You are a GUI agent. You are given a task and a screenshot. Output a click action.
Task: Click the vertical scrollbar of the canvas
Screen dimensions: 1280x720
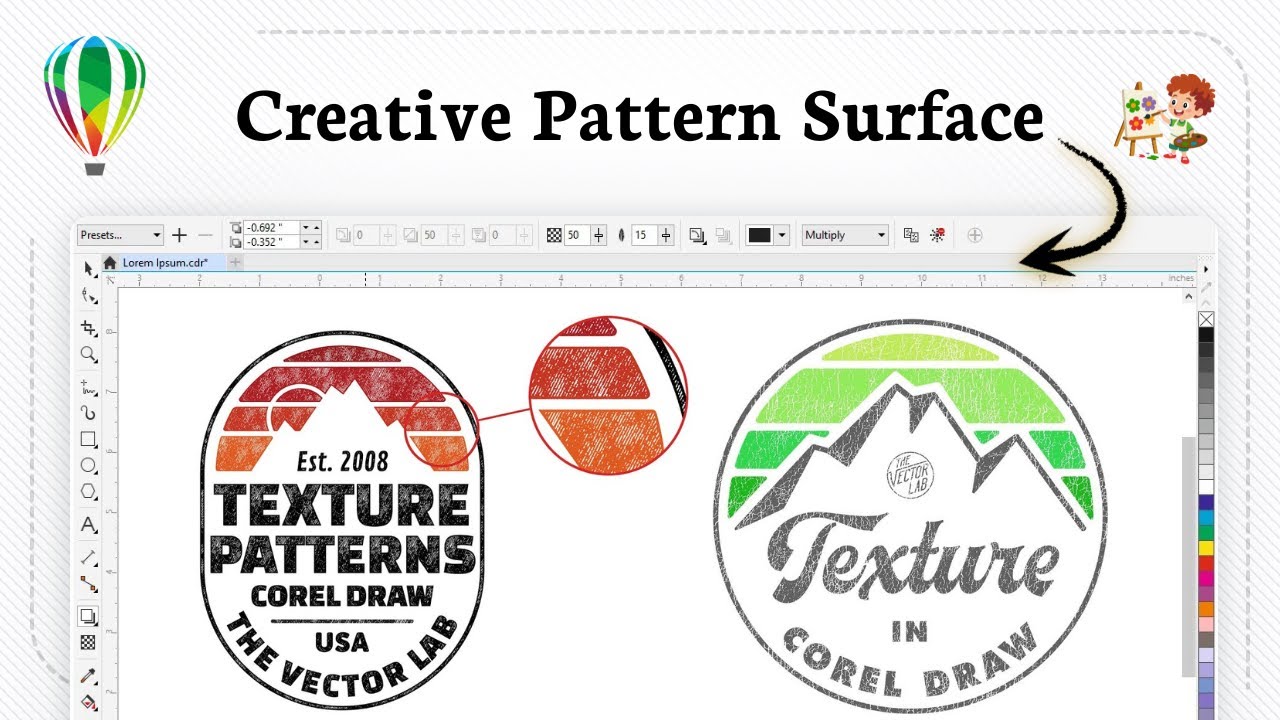tap(1189, 555)
